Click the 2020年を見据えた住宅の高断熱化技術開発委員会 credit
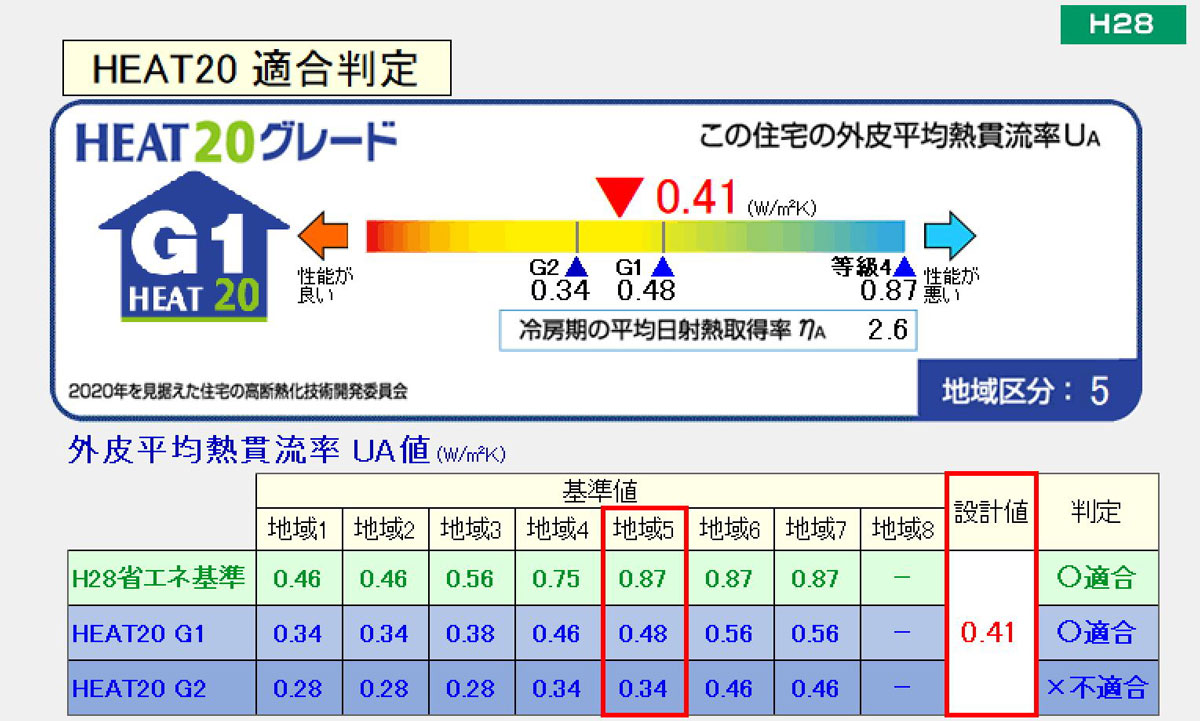Screen dimensions: 1200x721 pyautogui.click(x=238, y=390)
